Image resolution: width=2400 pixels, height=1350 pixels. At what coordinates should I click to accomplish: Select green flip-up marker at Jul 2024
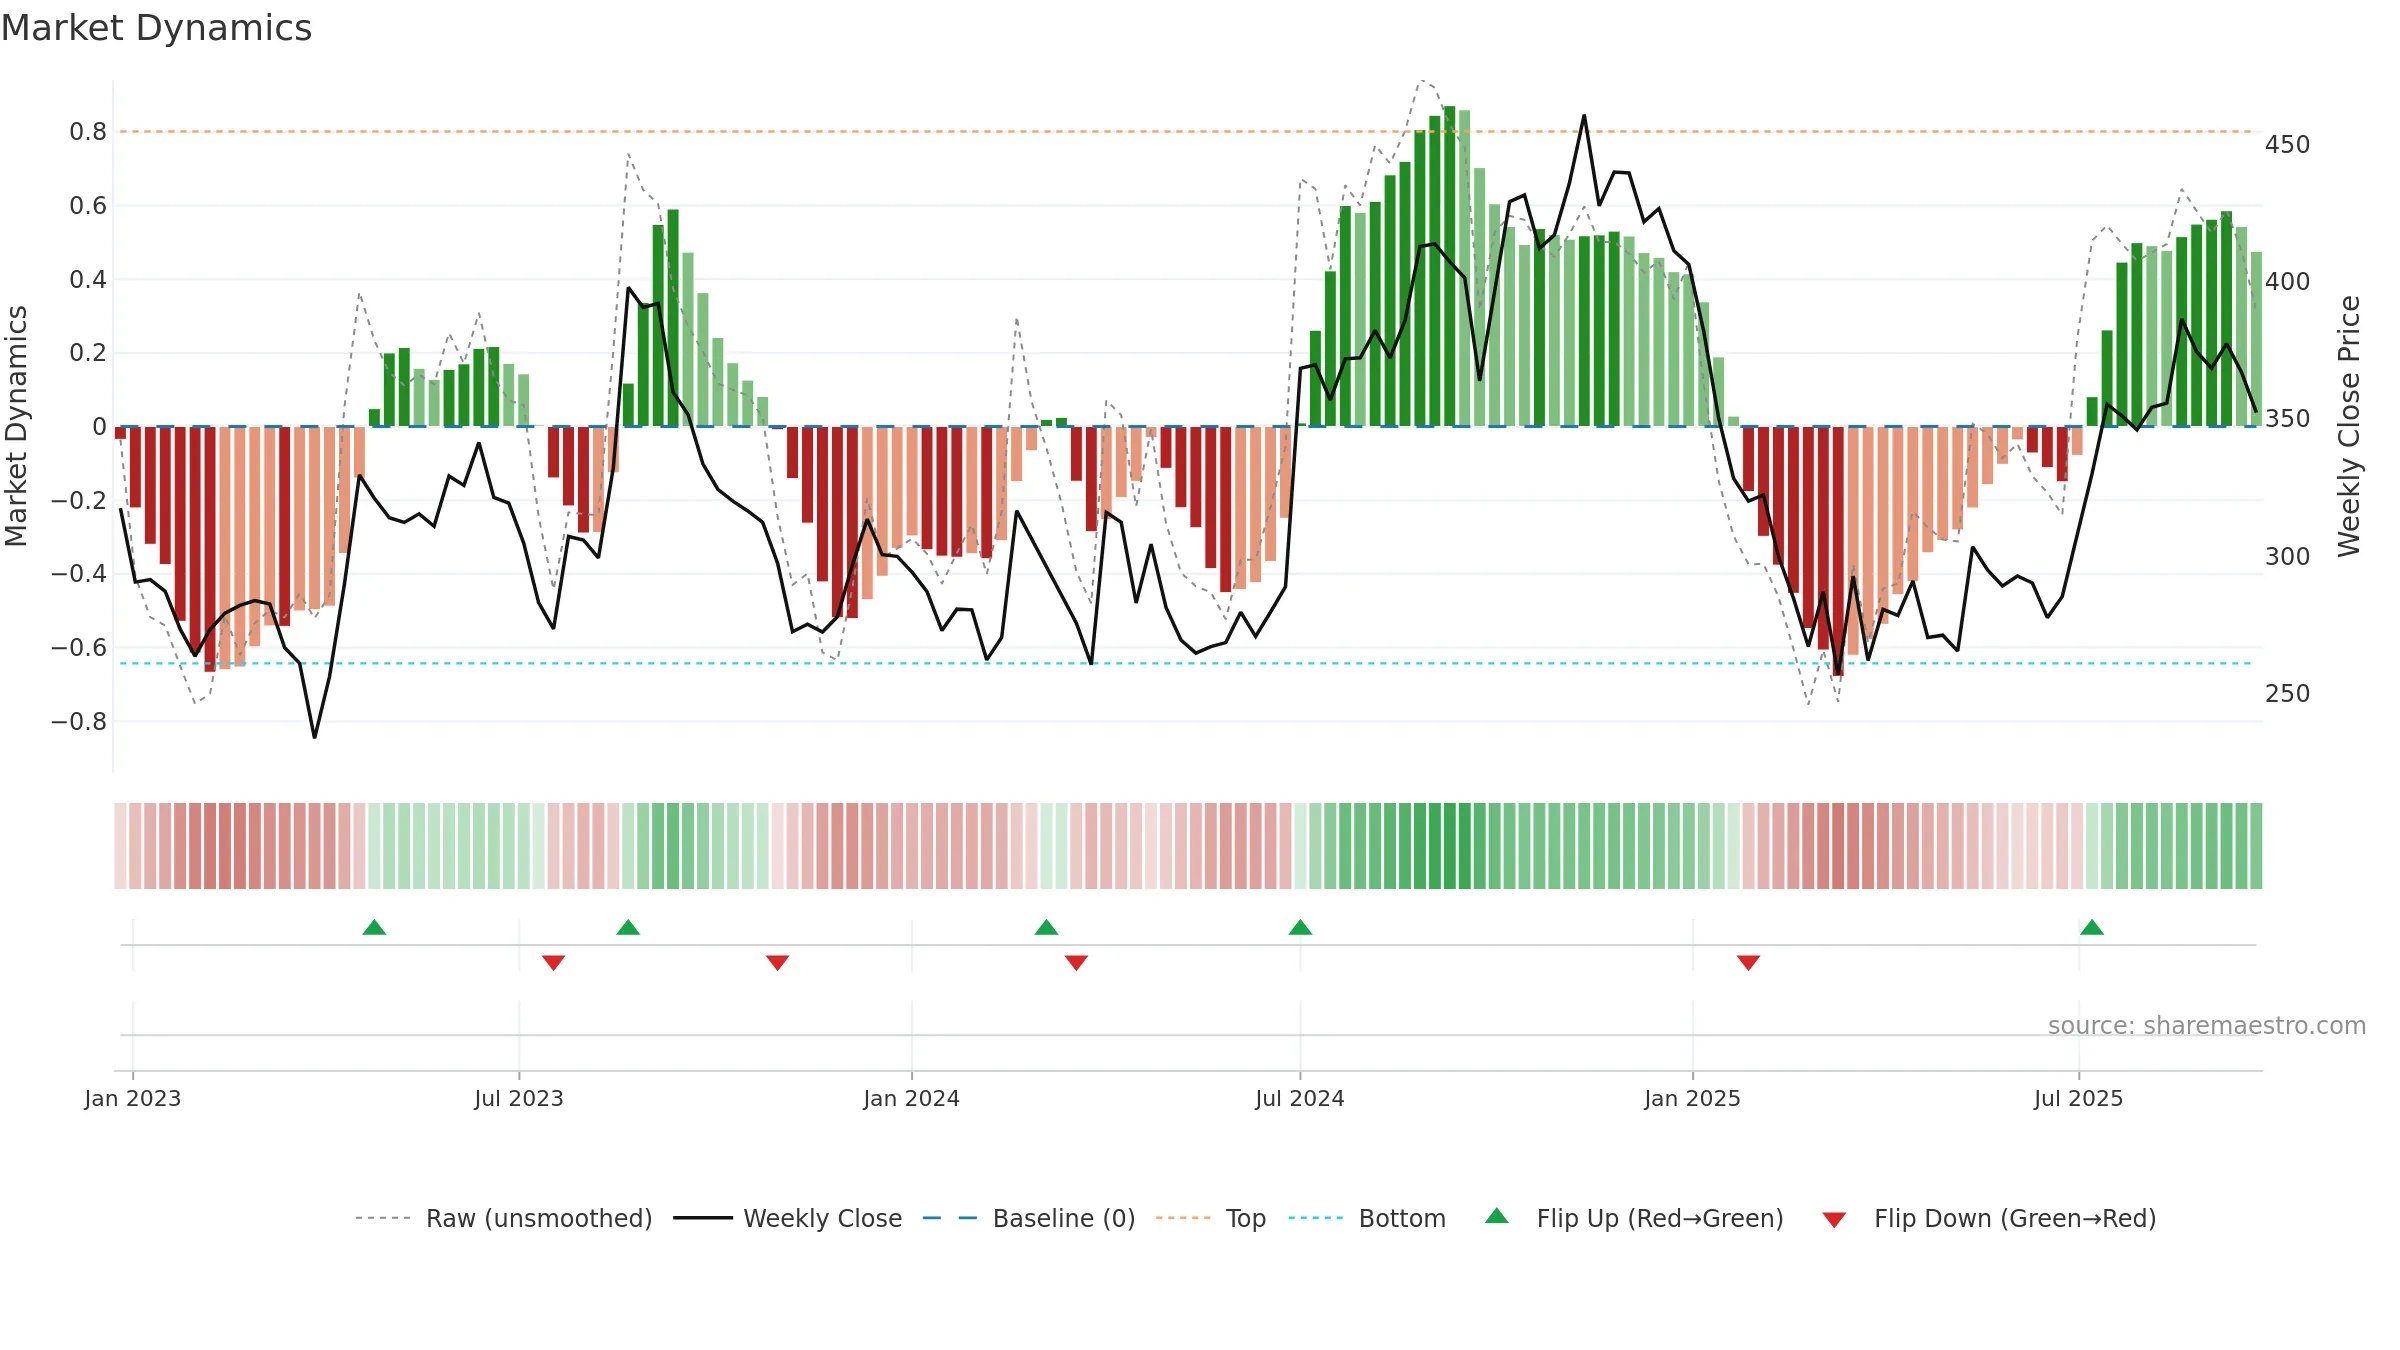click(1300, 927)
